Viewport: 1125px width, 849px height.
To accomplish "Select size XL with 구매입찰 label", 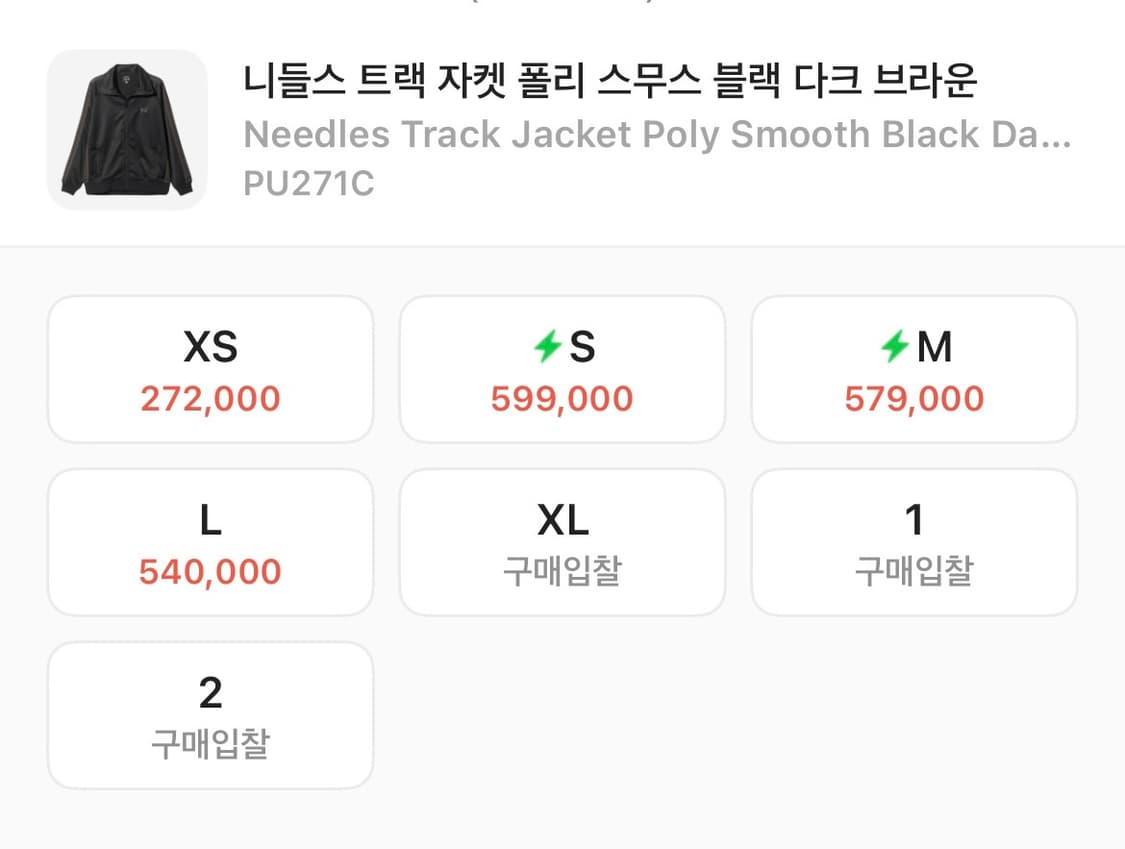I will tap(562, 540).
